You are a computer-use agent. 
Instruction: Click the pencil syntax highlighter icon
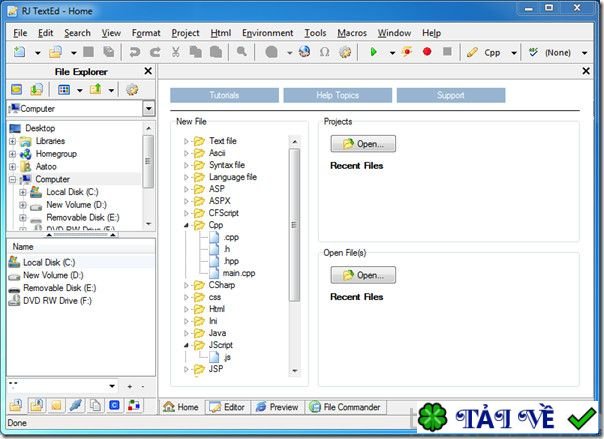pyautogui.click(x=472, y=52)
